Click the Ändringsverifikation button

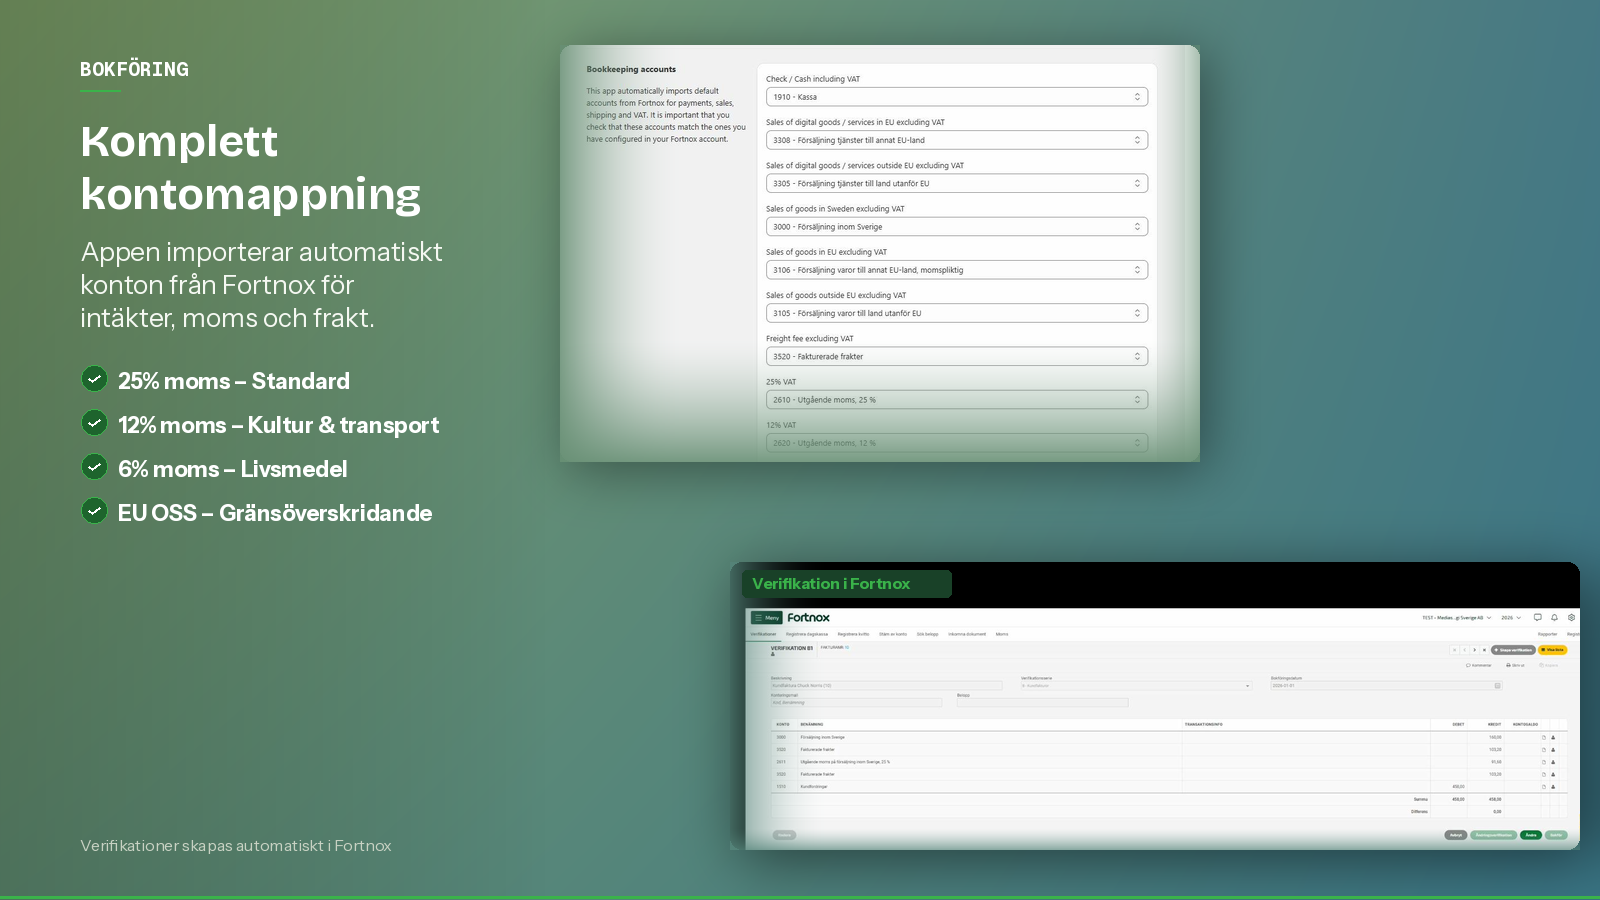point(1494,835)
